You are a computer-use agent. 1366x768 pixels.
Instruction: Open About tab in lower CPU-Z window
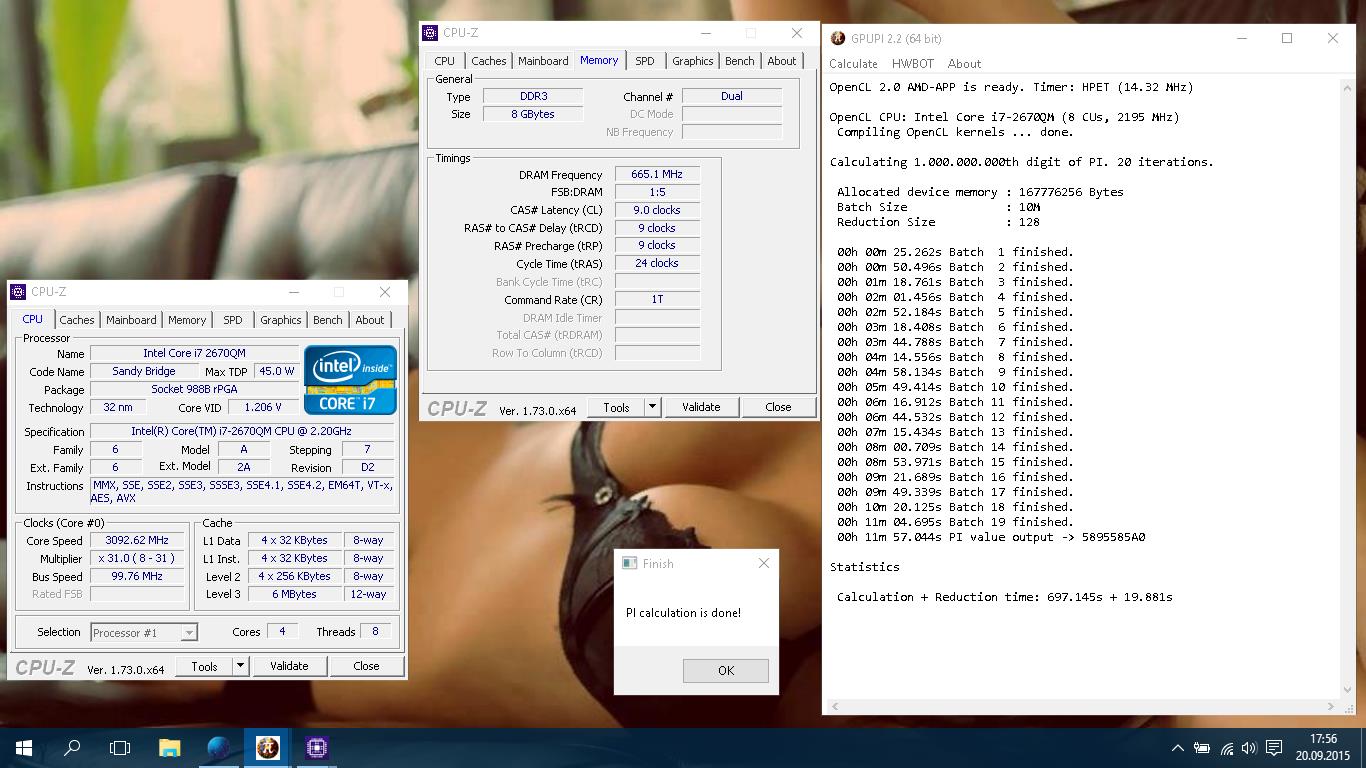coord(370,320)
